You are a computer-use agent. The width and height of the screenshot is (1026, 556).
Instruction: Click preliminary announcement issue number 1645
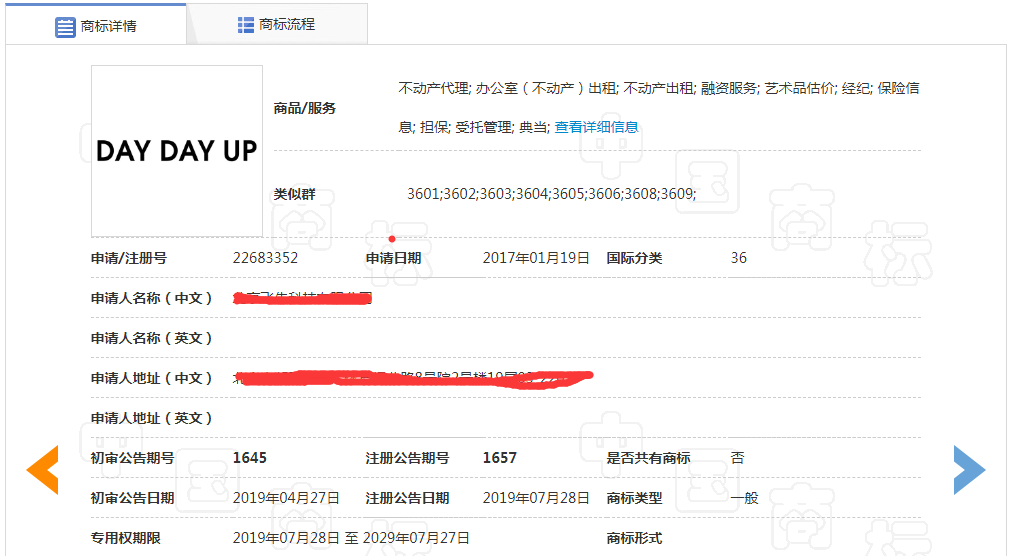(x=249, y=458)
